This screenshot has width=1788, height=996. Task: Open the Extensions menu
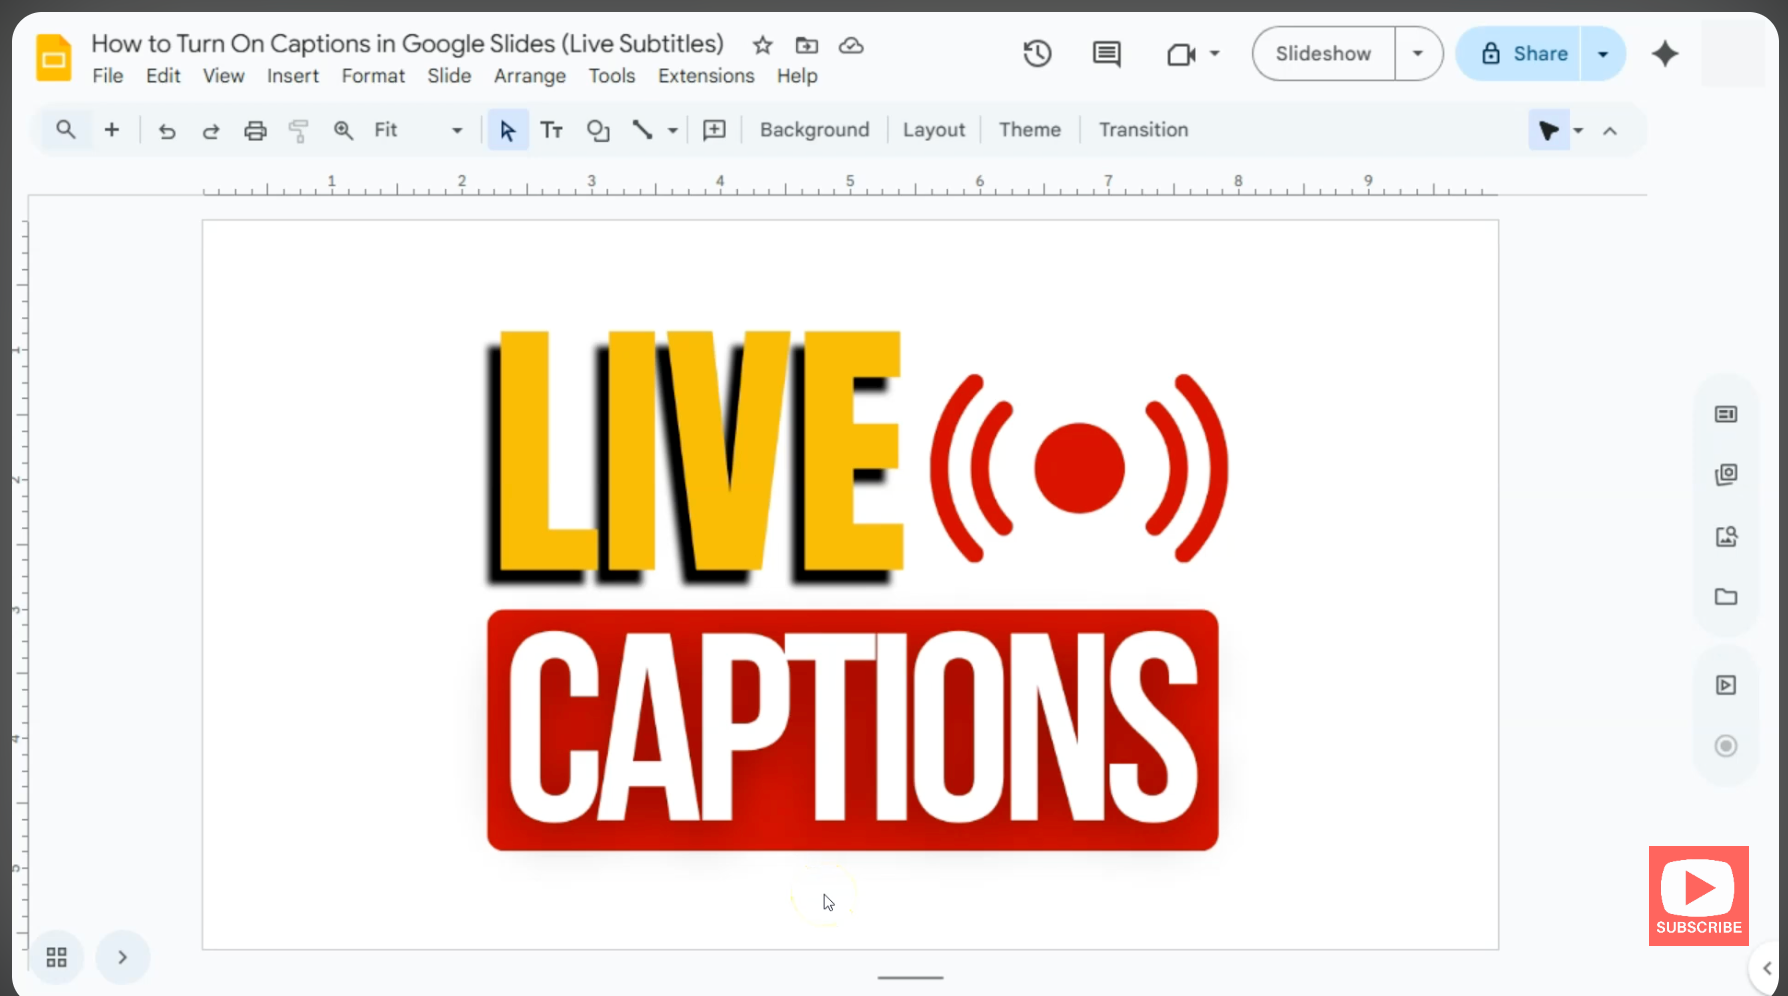pos(706,76)
